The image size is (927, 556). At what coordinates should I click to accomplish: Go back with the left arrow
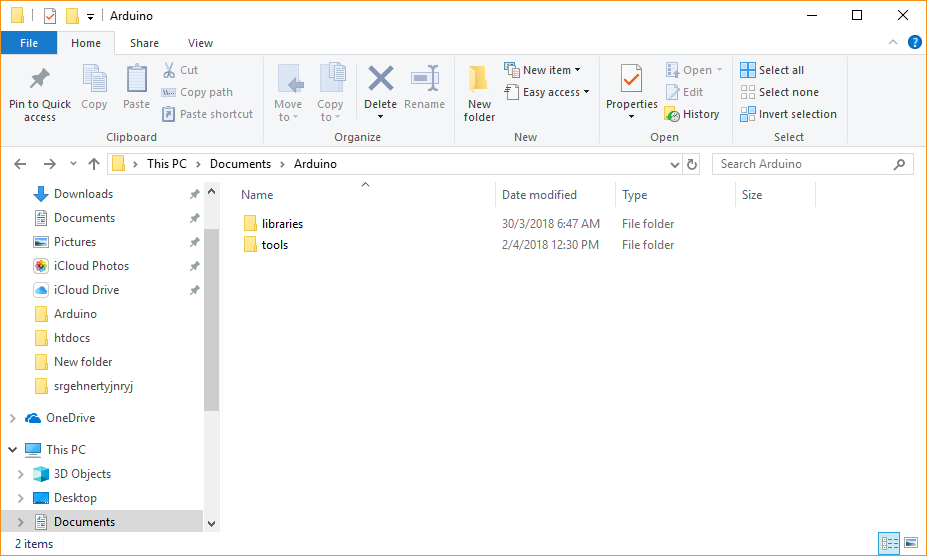click(20, 164)
